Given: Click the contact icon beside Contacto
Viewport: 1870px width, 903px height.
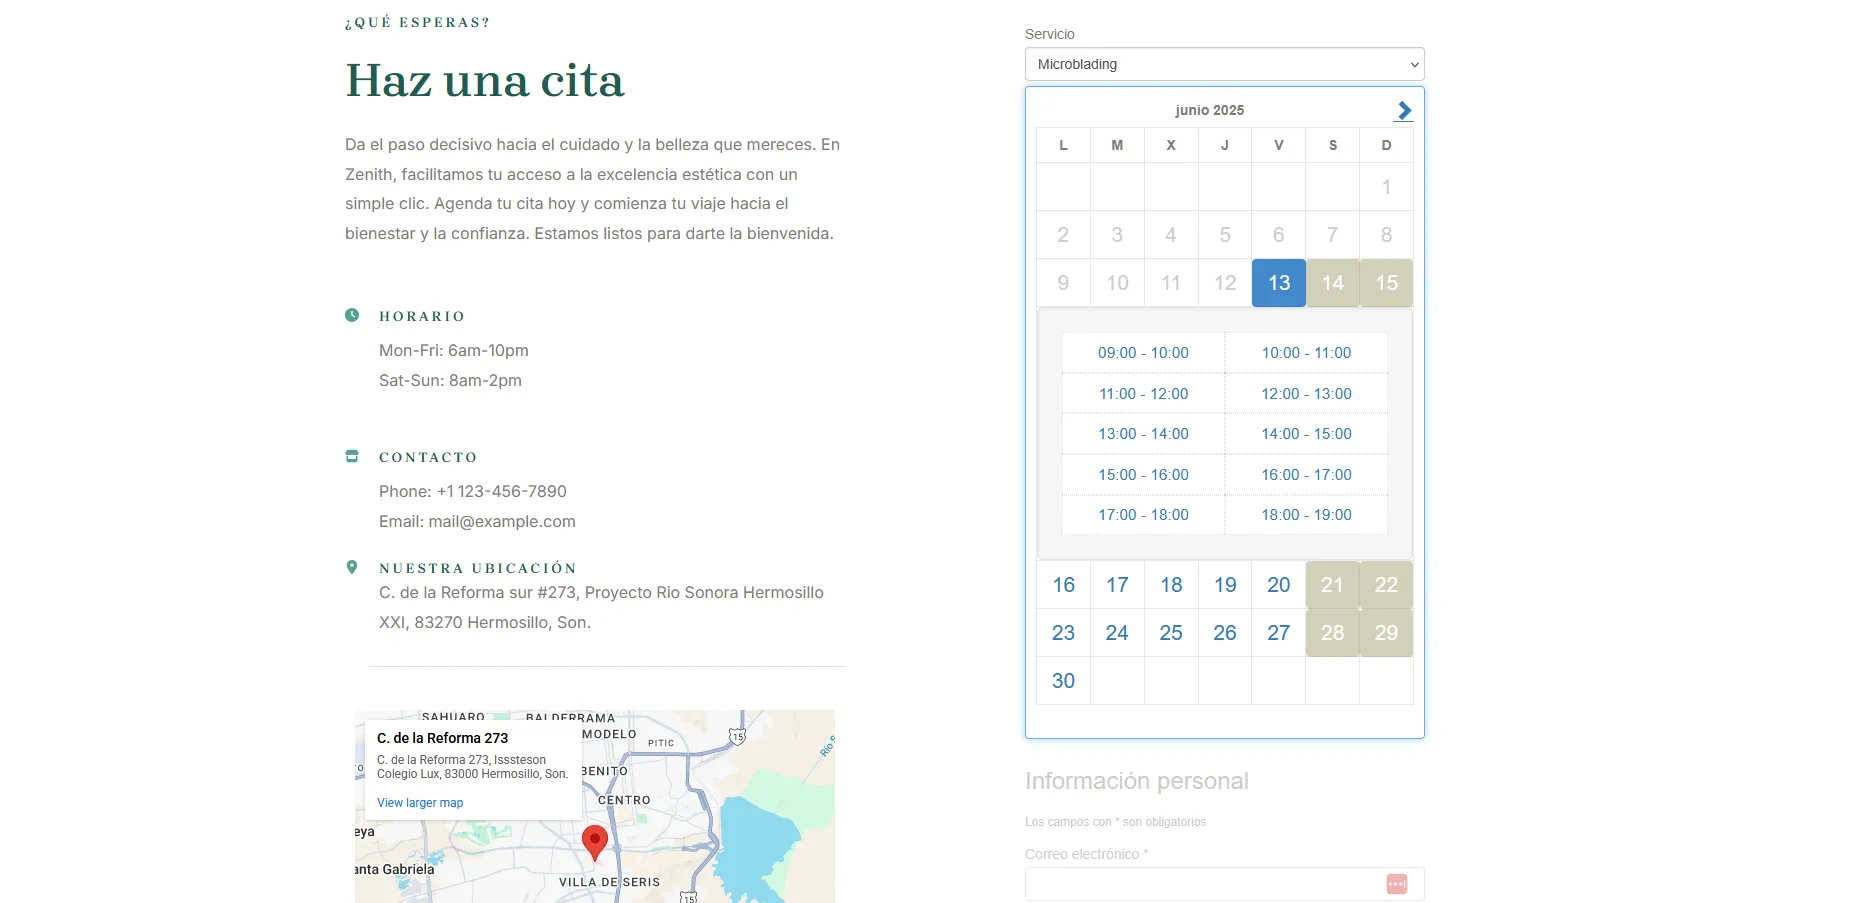Looking at the screenshot, I should tap(352, 456).
